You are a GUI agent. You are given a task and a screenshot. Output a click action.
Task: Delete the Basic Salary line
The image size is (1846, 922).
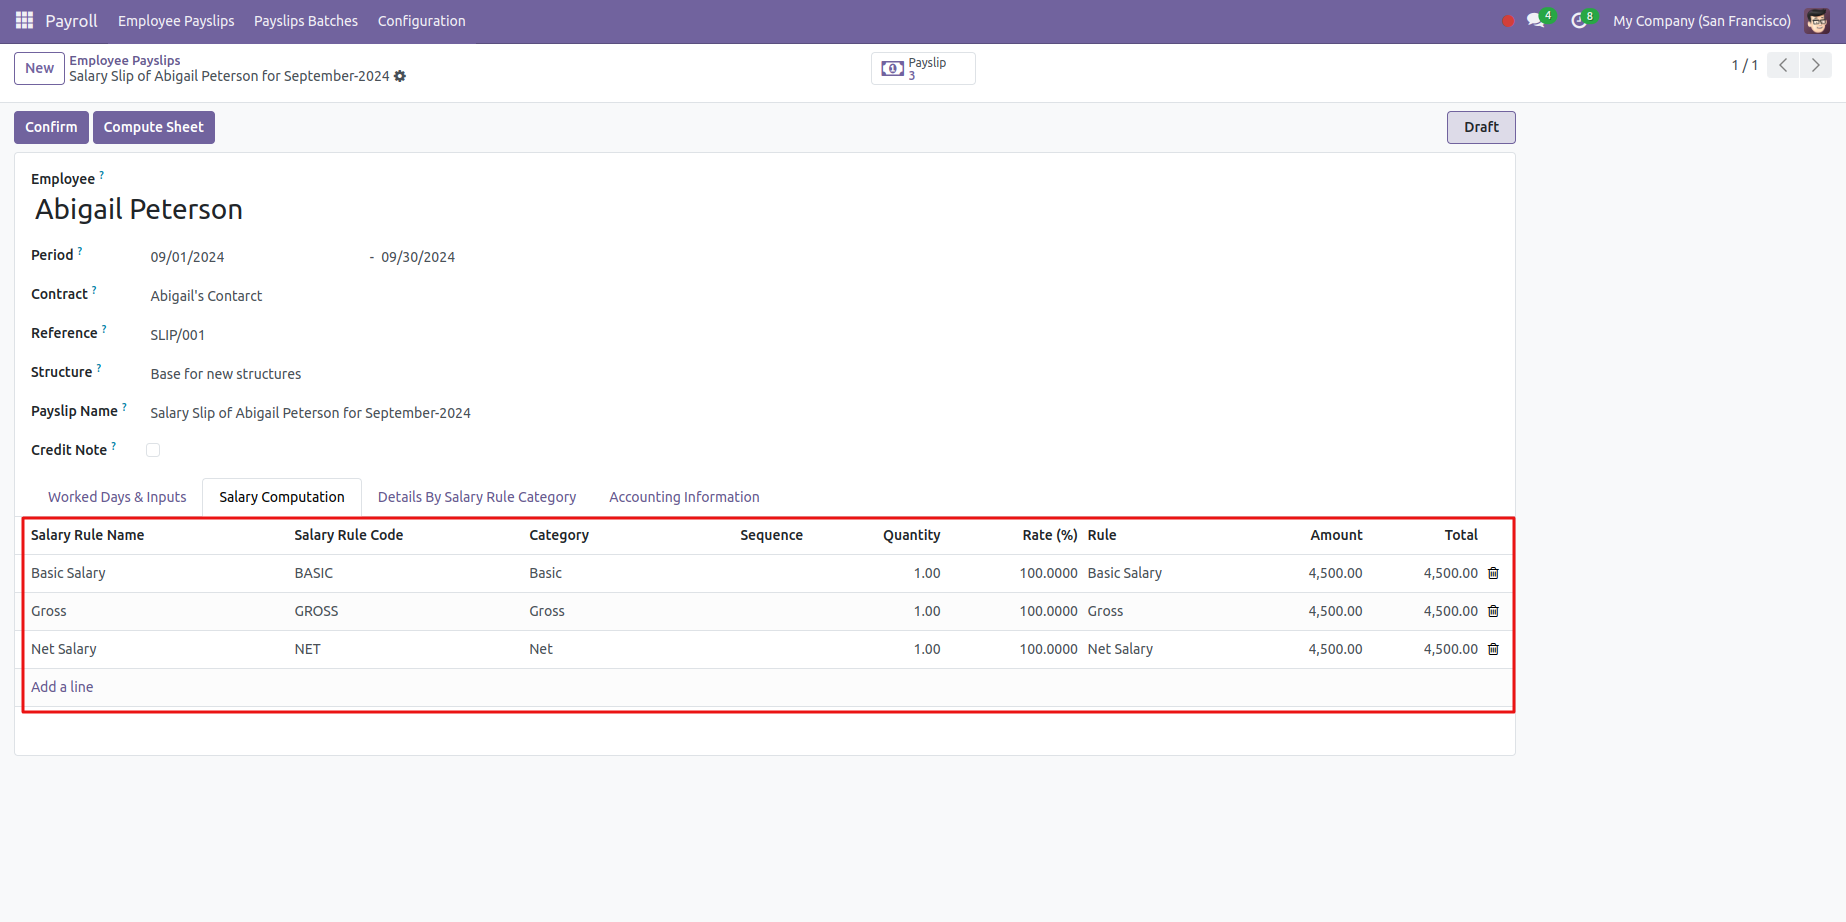1493,573
